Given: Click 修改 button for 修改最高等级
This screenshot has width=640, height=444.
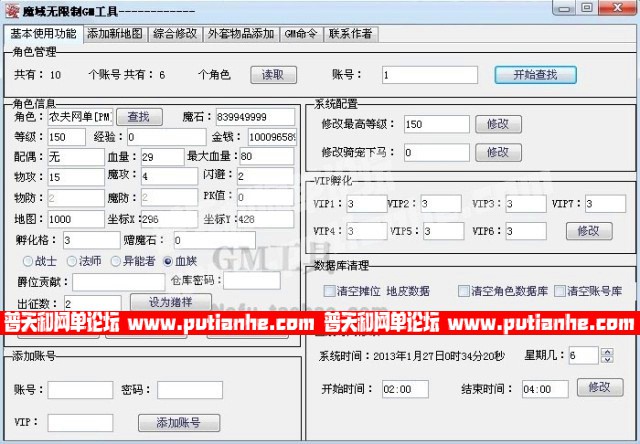Looking at the screenshot, I should click(x=498, y=124).
